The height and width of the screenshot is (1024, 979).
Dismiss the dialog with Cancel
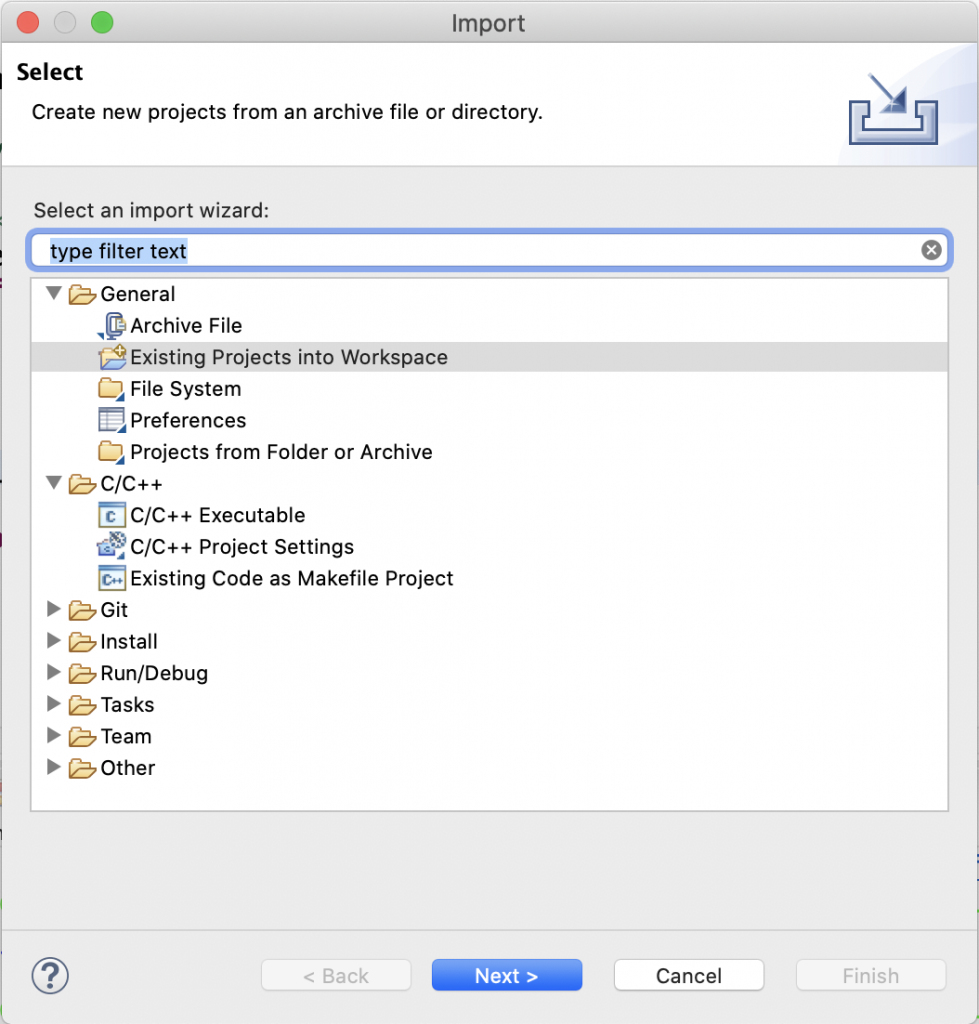[689, 975]
